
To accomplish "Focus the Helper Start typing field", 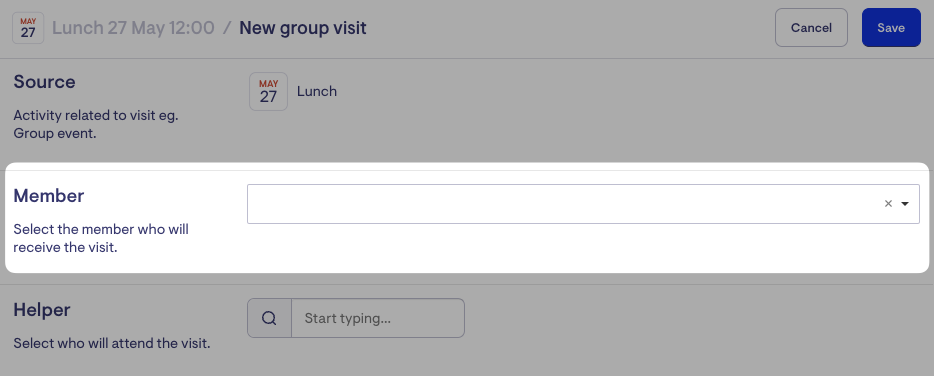I will 378,318.
